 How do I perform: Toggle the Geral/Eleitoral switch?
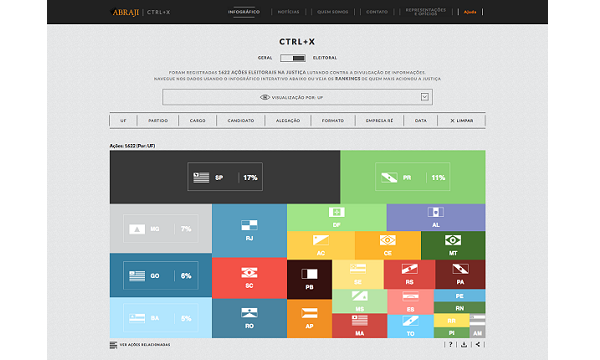[293, 58]
